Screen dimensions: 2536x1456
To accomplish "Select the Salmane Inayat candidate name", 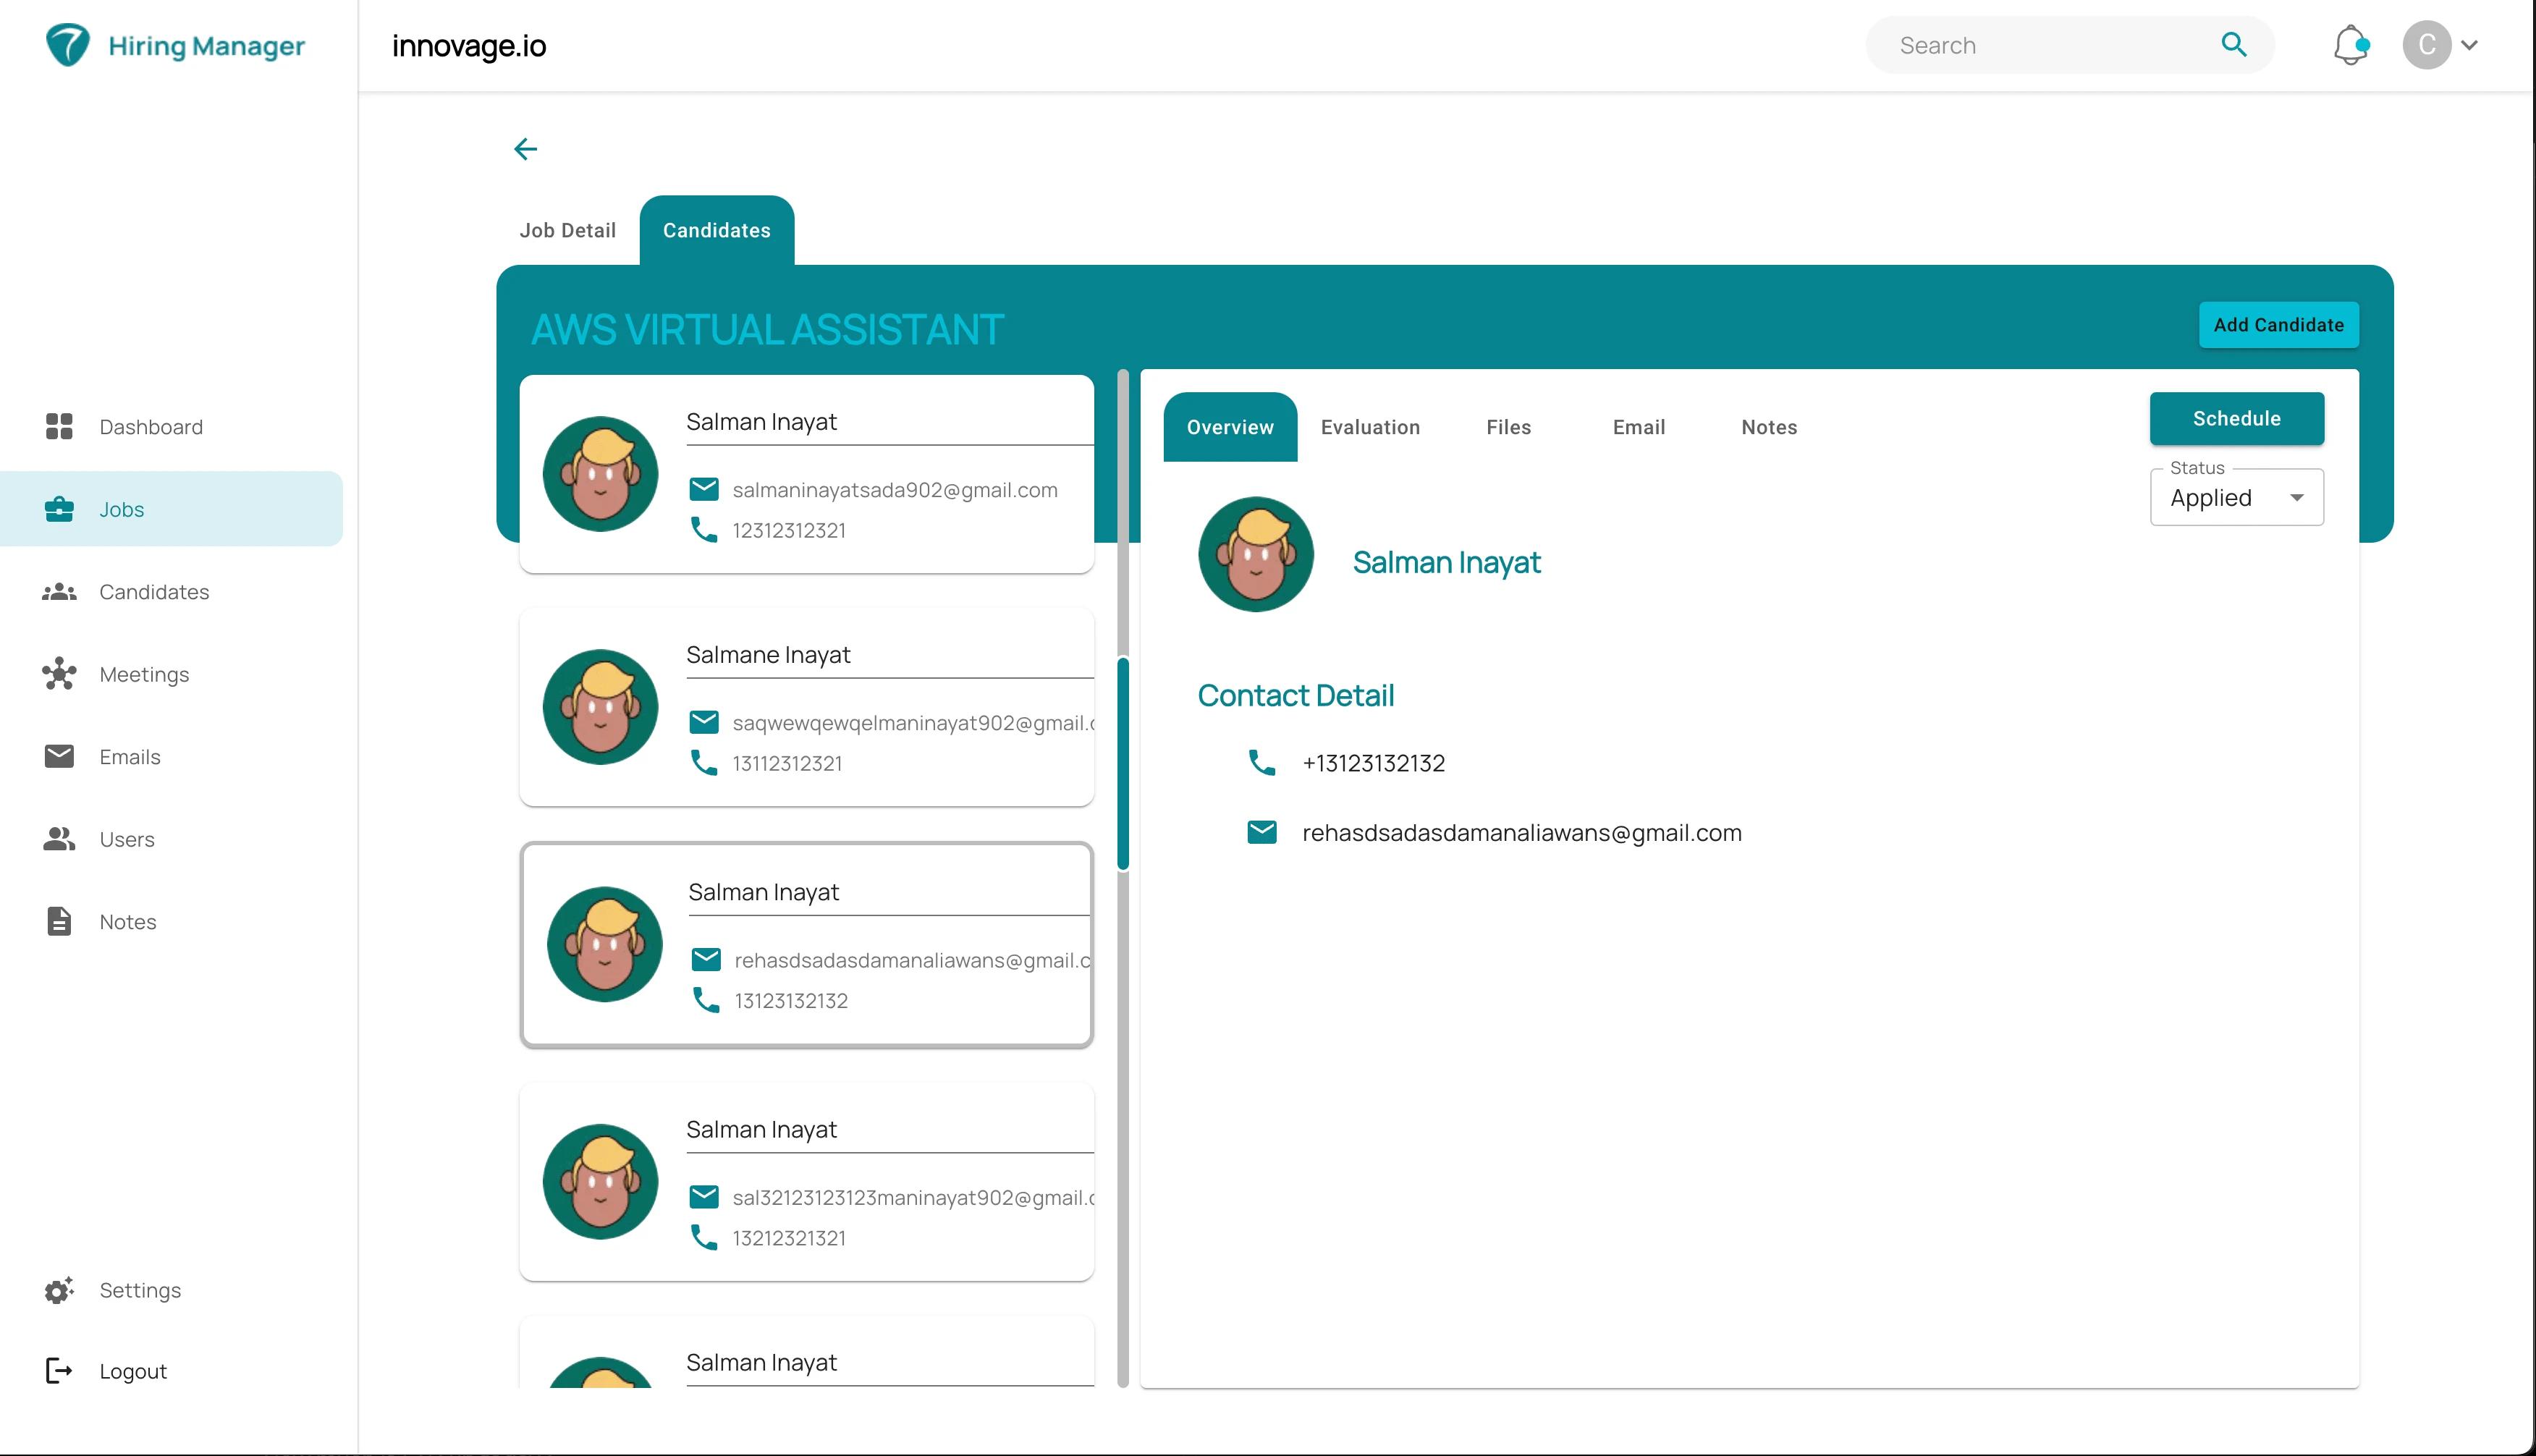I will coord(768,655).
